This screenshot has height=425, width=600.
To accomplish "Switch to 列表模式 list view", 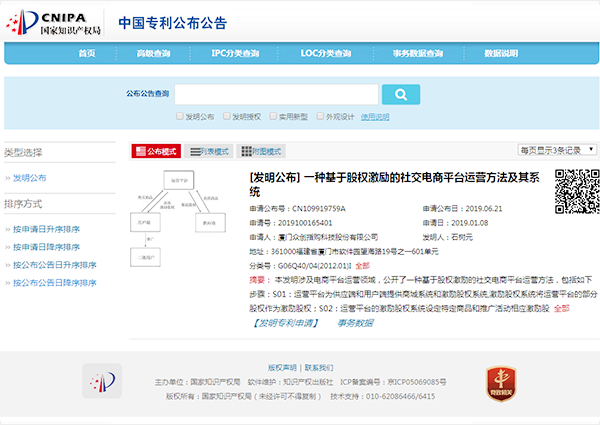I will (208, 151).
